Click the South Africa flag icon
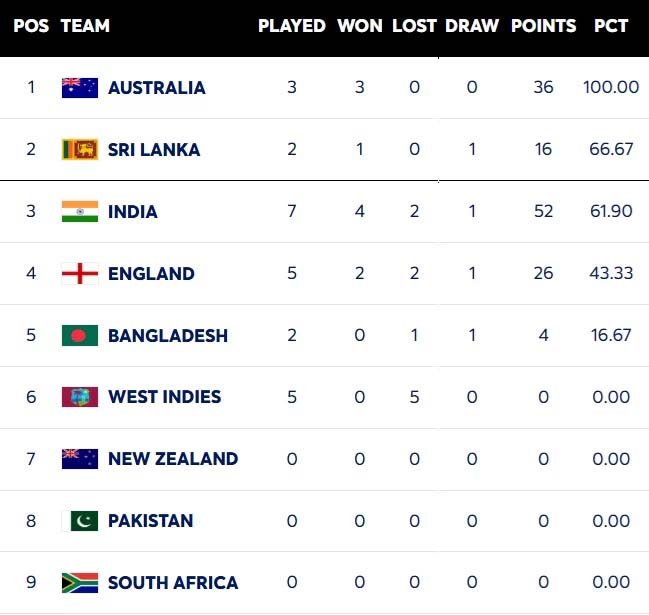This screenshot has width=649, height=615. coord(80,583)
